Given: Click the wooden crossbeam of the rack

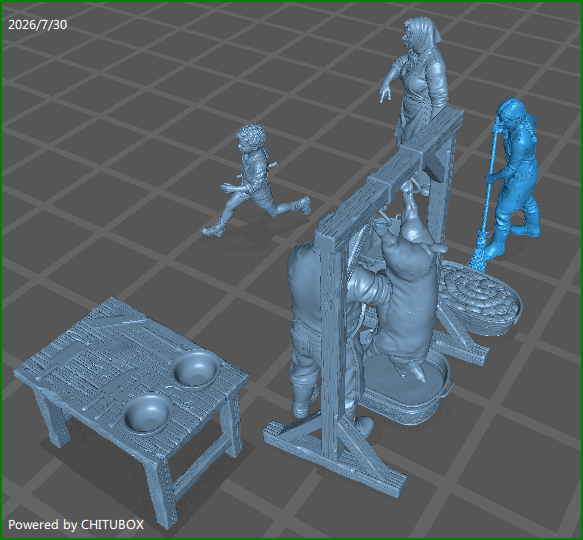Looking at the screenshot, I should click(389, 175).
